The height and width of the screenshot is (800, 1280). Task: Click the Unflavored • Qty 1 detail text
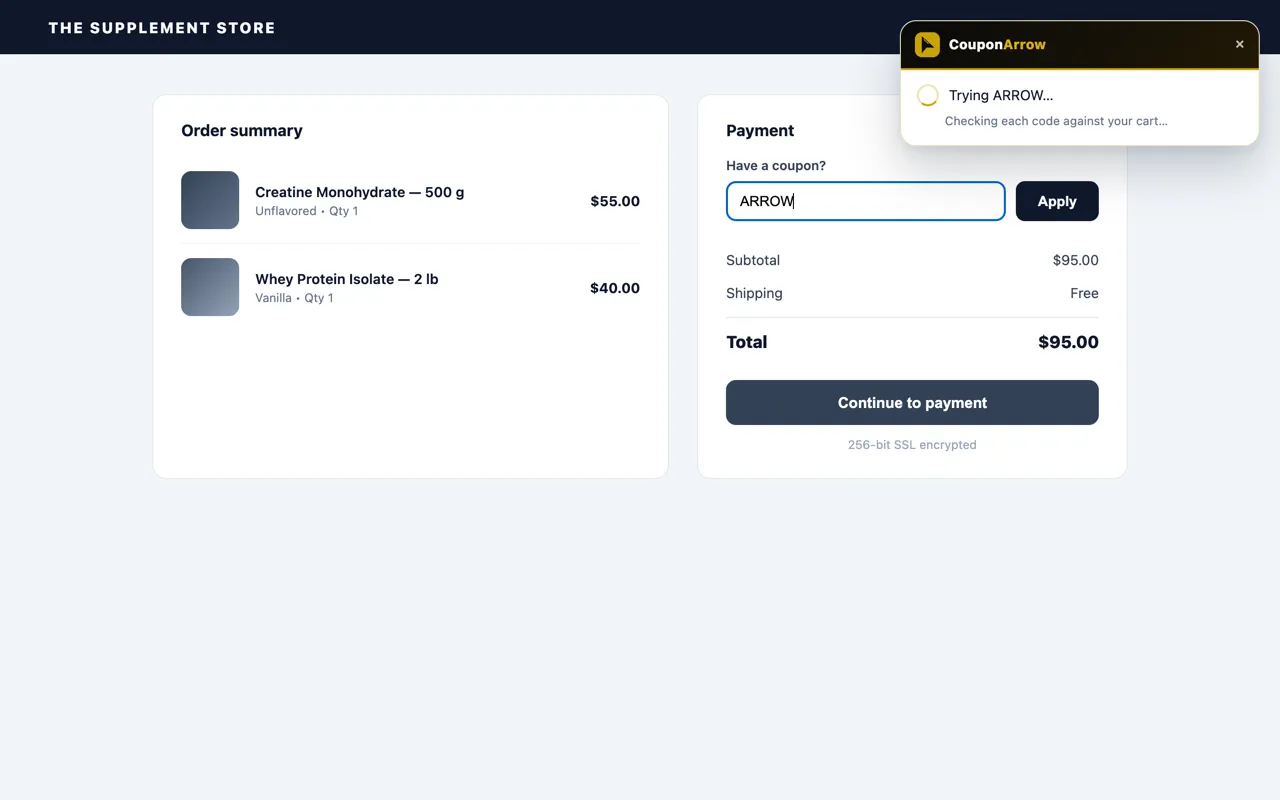point(306,211)
